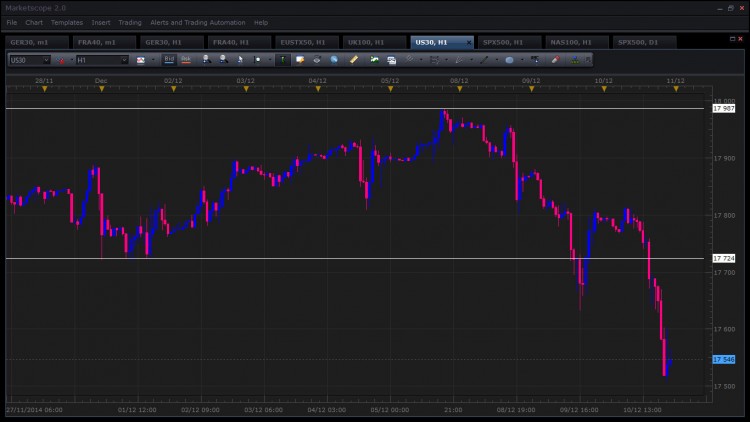The image size is (750, 422).
Task: Click the last toolbar icon
Action: point(588,60)
